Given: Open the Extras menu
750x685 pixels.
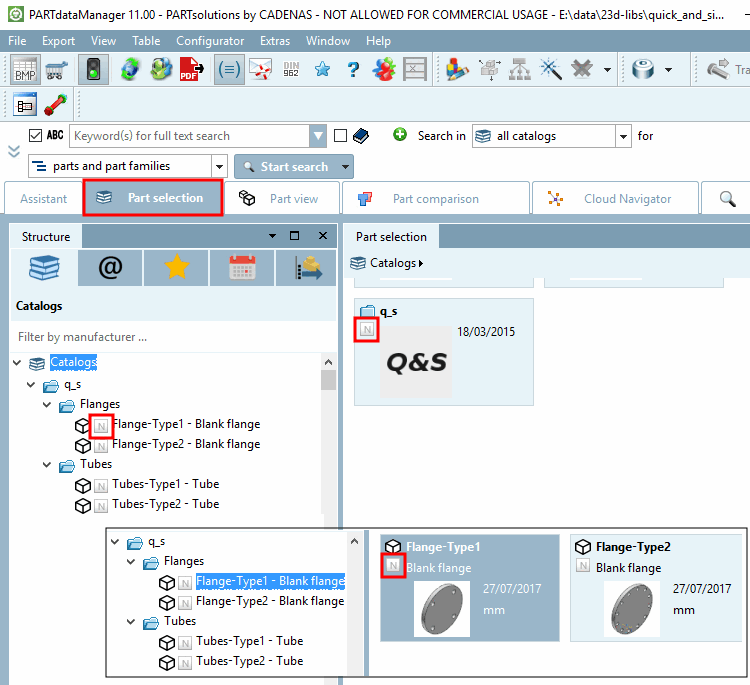Looking at the screenshot, I should (275, 41).
